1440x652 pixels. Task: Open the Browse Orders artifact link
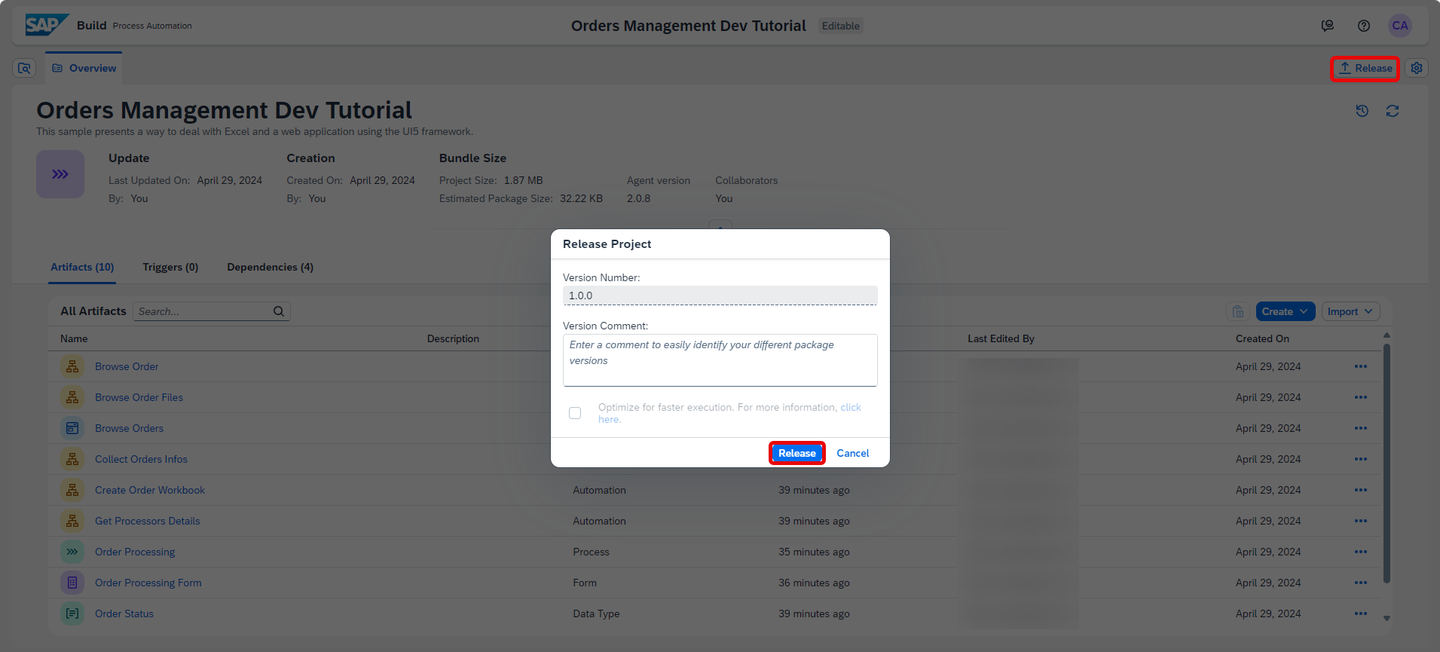pos(129,429)
